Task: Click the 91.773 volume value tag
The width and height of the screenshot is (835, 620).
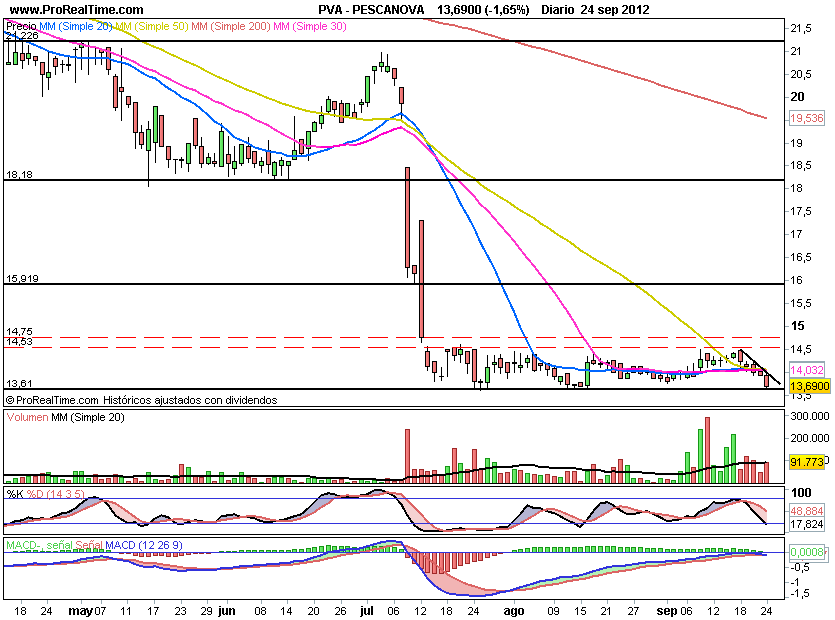Action: [806, 463]
